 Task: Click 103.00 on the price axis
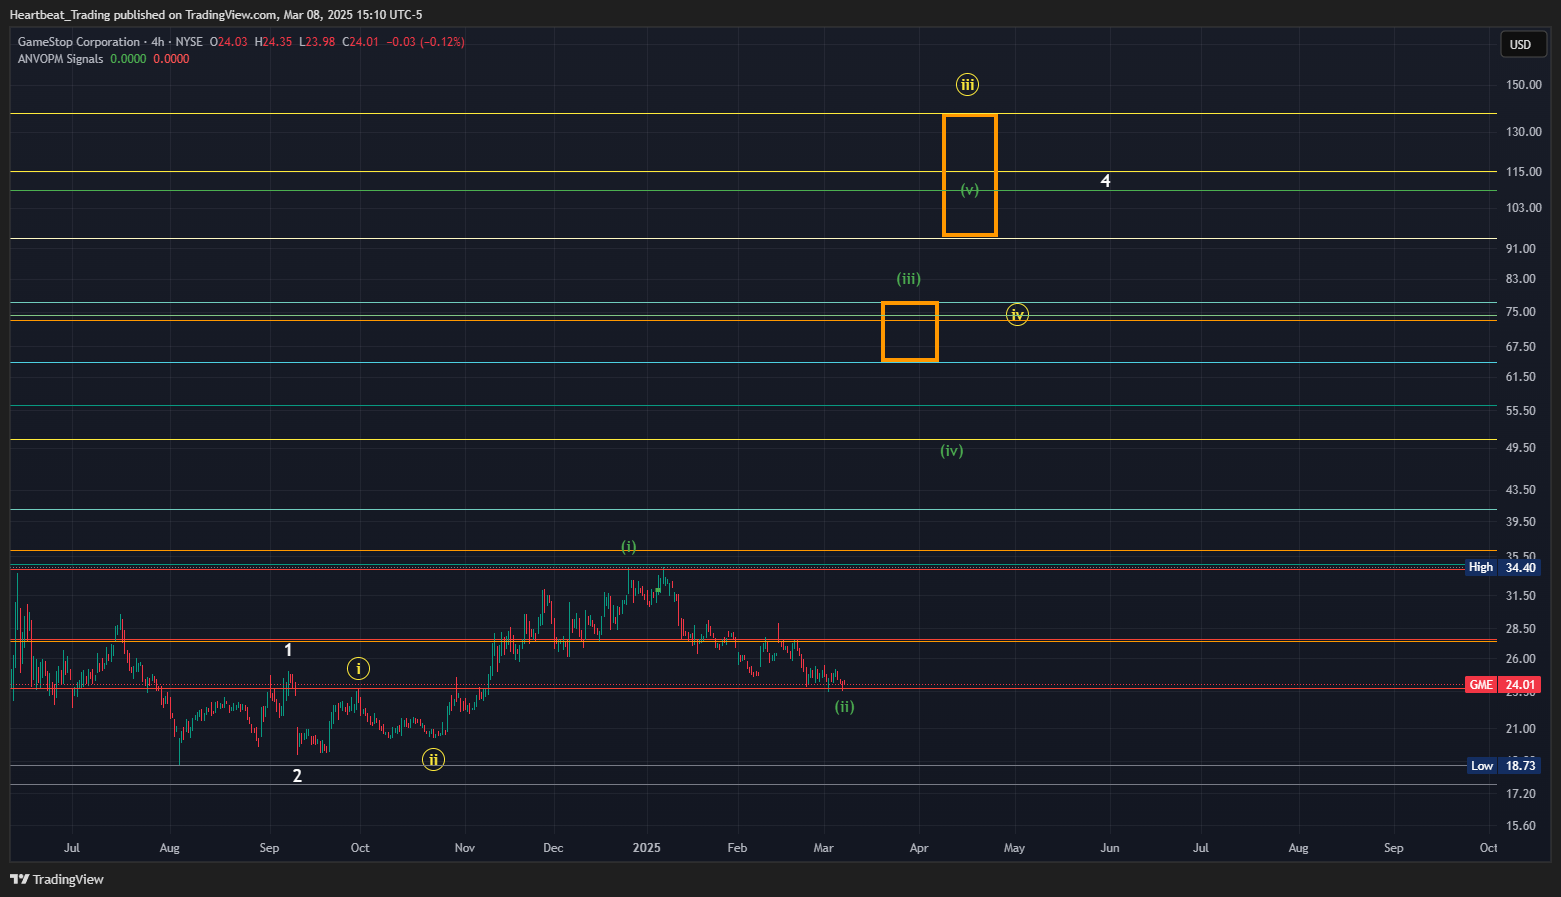[1524, 208]
